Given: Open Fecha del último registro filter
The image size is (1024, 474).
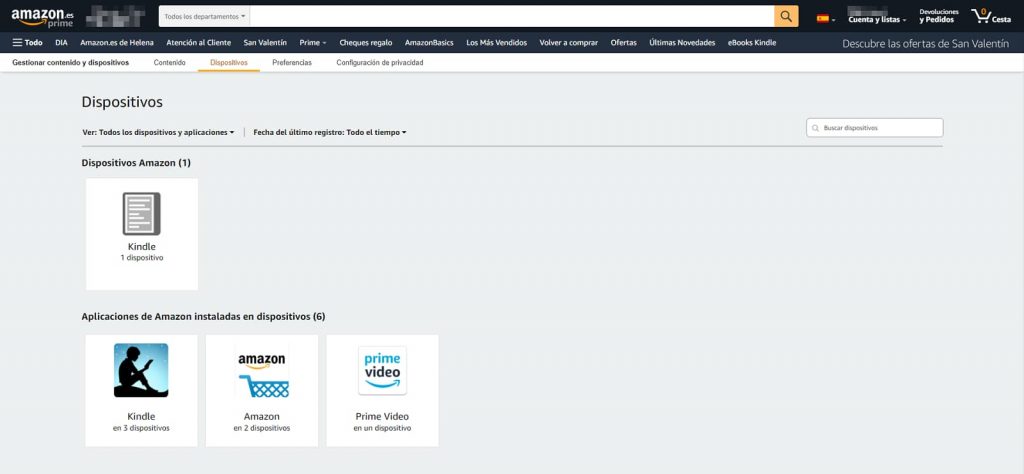Looking at the screenshot, I should [x=330, y=132].
